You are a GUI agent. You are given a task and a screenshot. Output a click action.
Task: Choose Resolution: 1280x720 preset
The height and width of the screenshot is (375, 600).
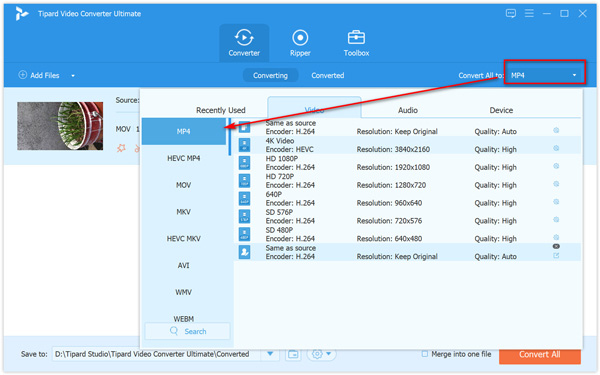pyautogui.click(x=408, y=181)
